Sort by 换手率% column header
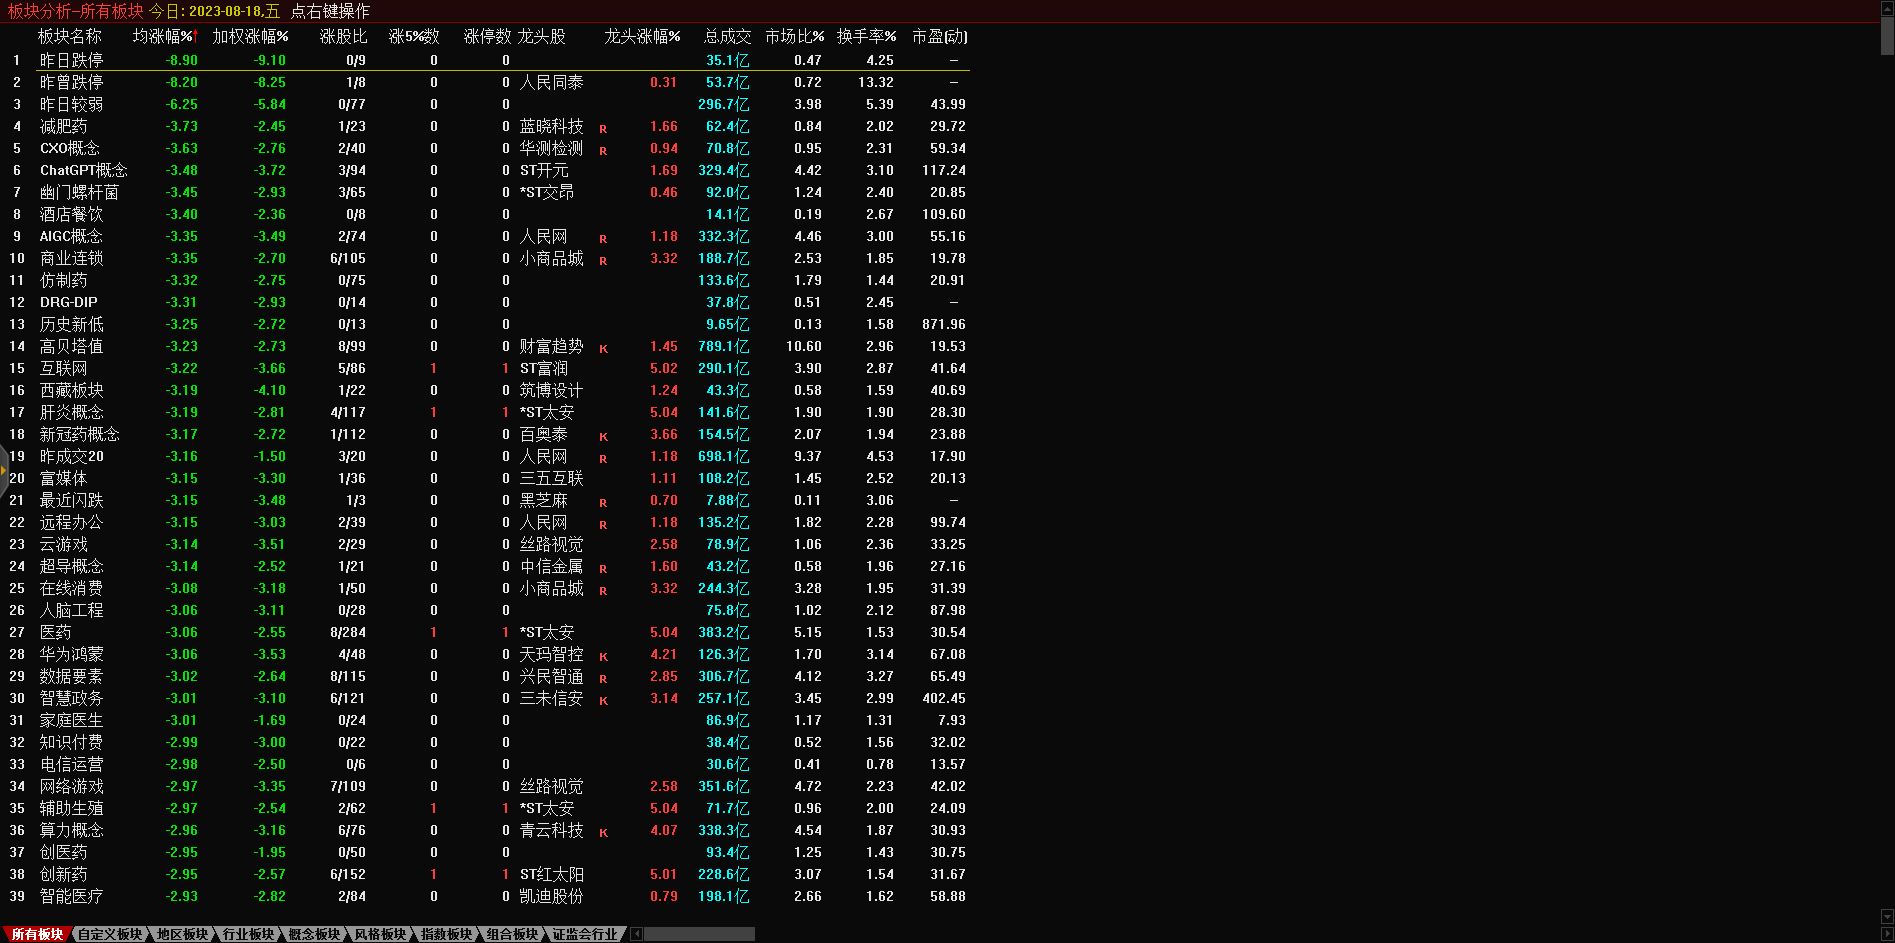The height and width of the screenshot is (943, 1895). point(866,36)
